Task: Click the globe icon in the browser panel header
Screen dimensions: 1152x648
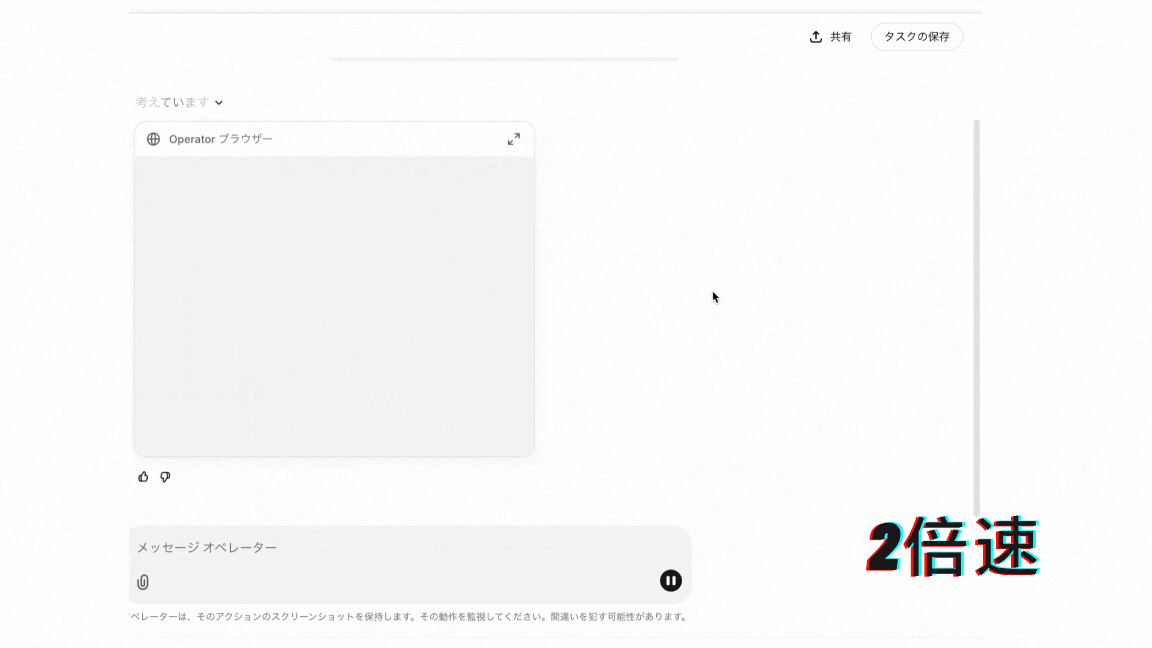Action: coord(152,139)
